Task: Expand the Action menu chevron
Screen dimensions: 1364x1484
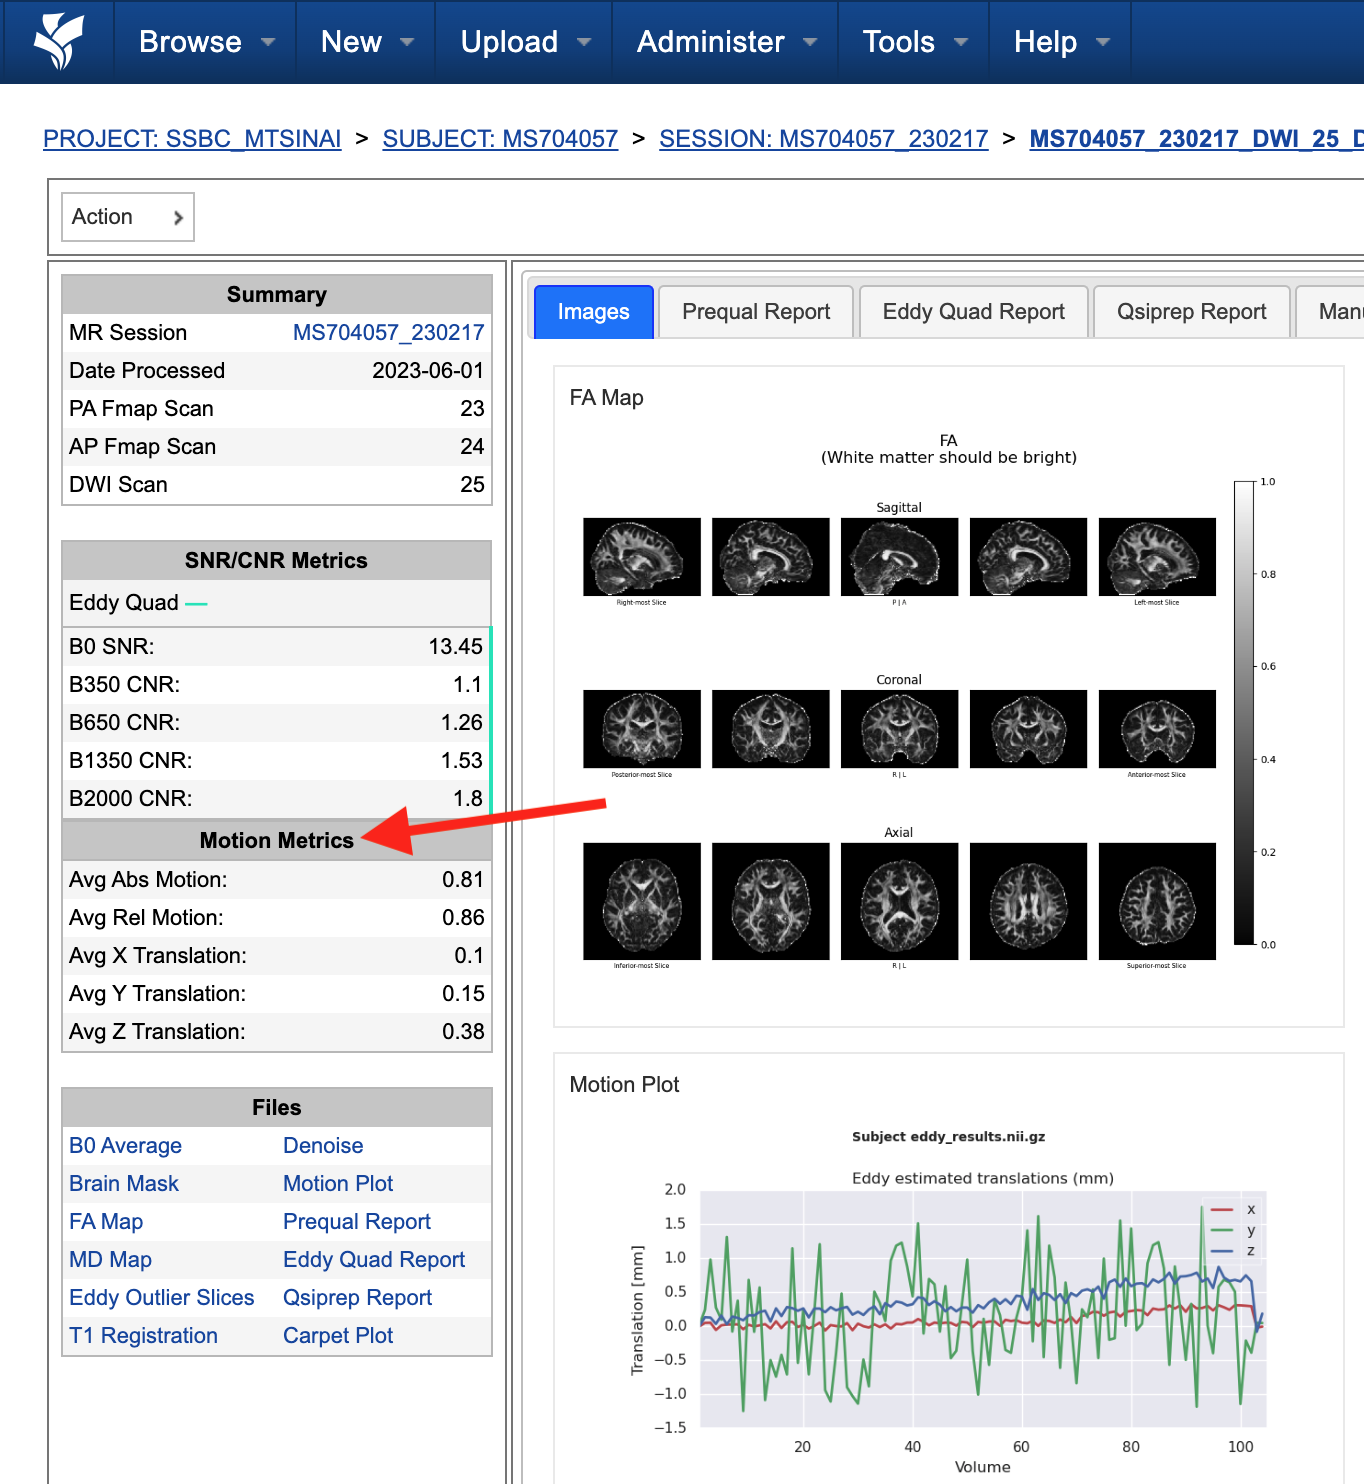Action: [178, 217]
